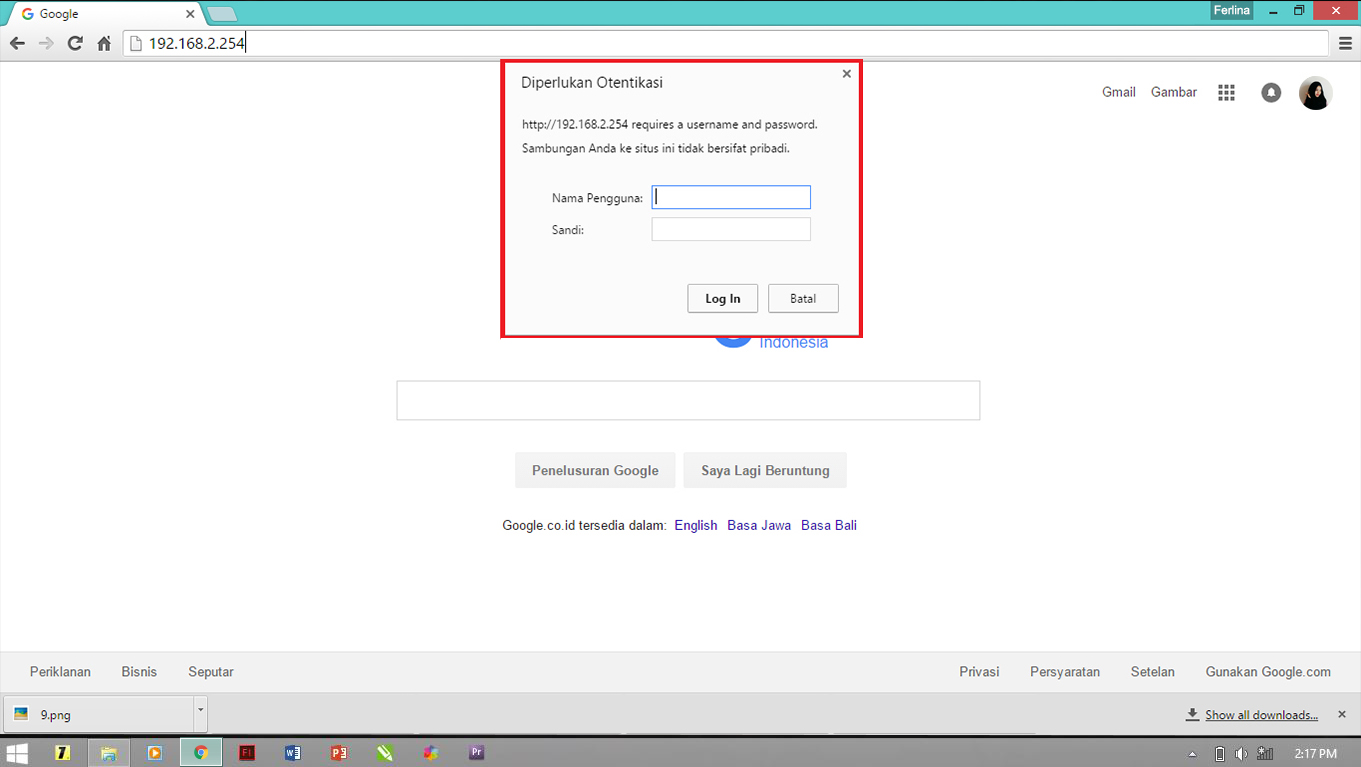Switch language to Basa Bali
Image resolution: width=1361 pixels, height=767 pixels.
(x=829, y=525)
